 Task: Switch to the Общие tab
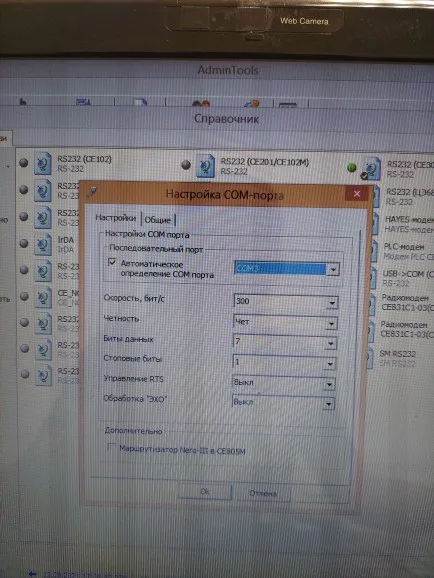[x=157, y=220]
